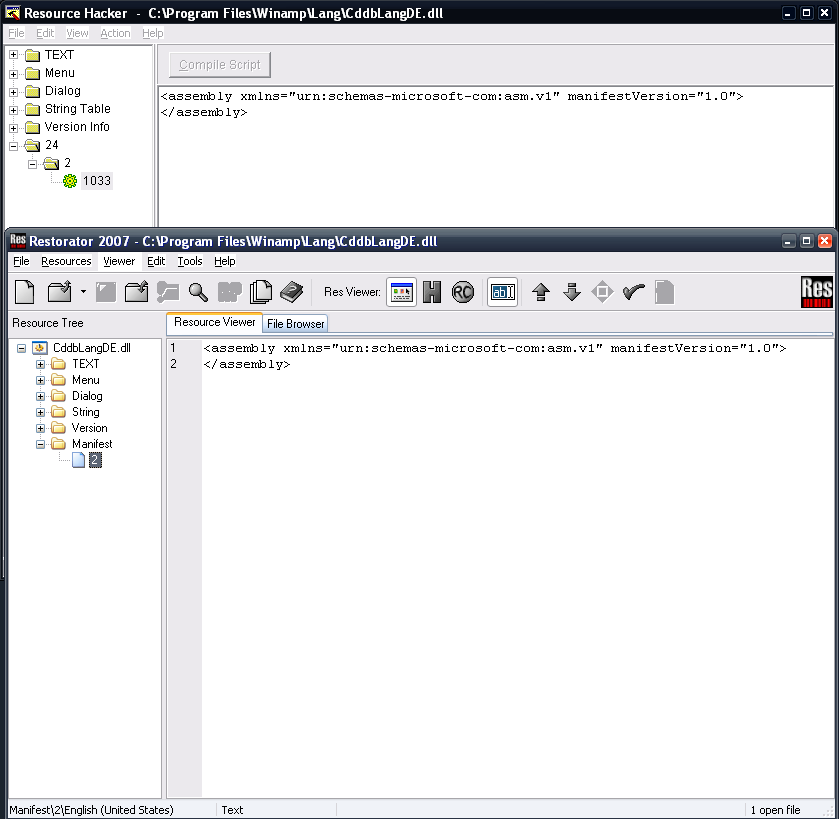
Task: Click the Save As folder icon in Restorator
Action: pos(136,292)
